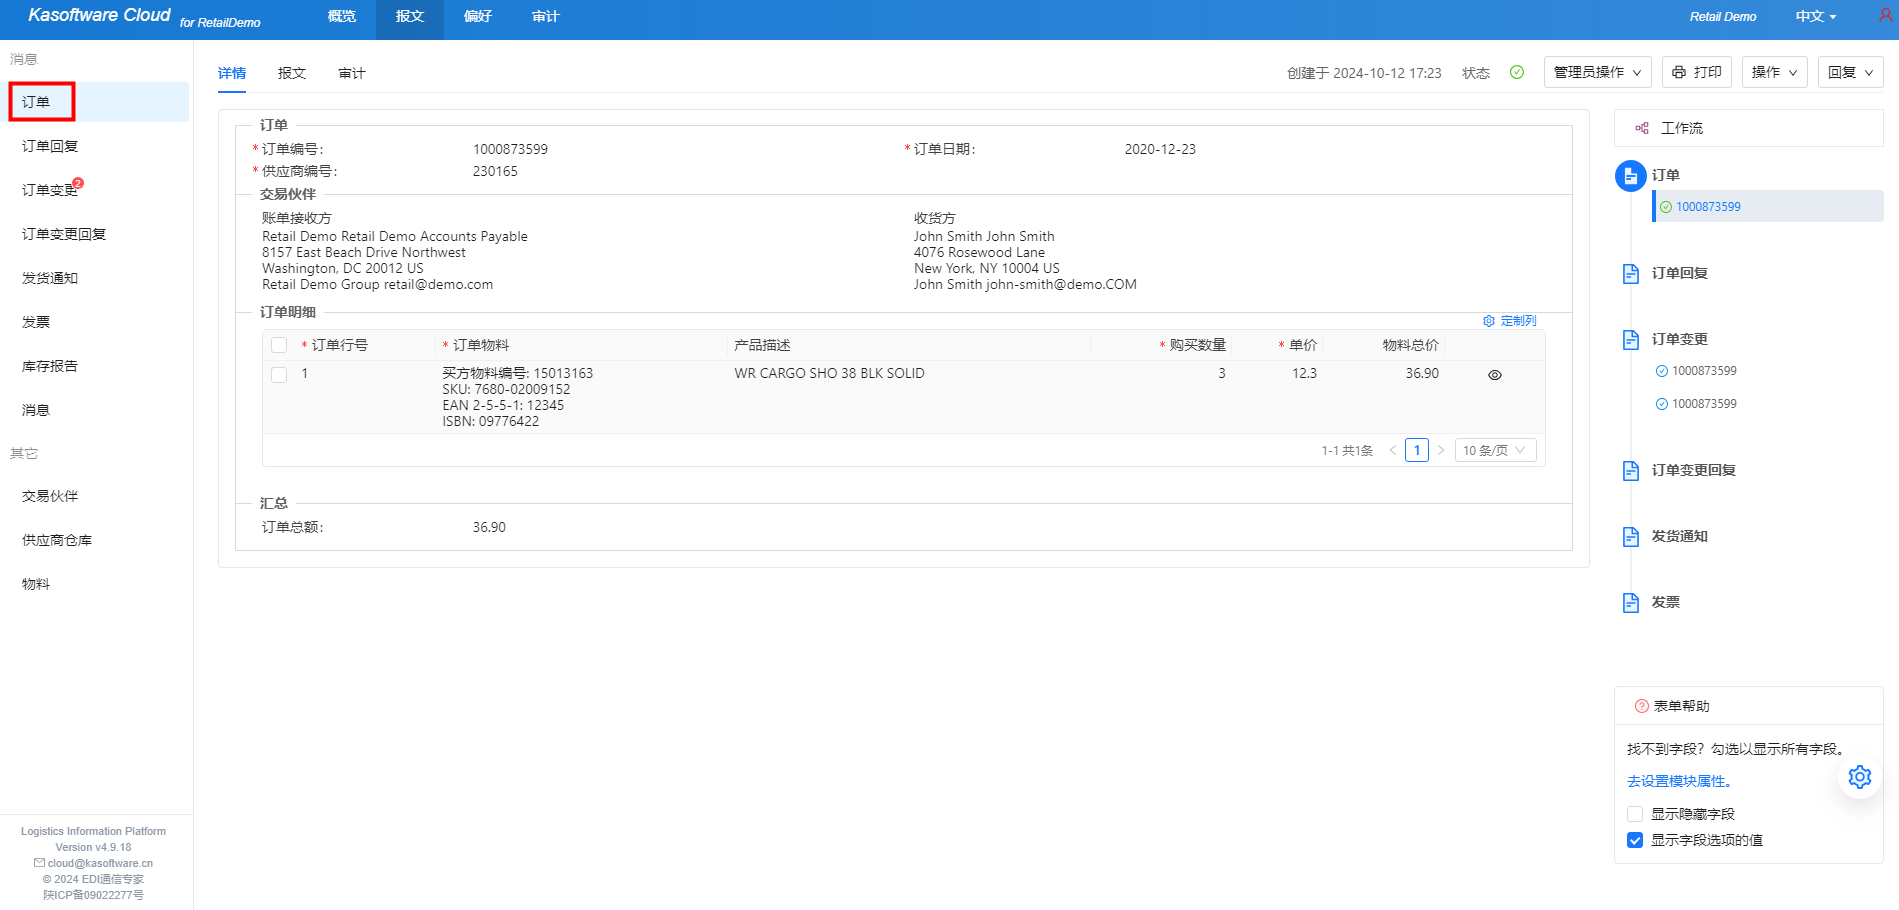Follow the 去设置模块属性 link
The image size is (1899, 910).
[1679, 781]
